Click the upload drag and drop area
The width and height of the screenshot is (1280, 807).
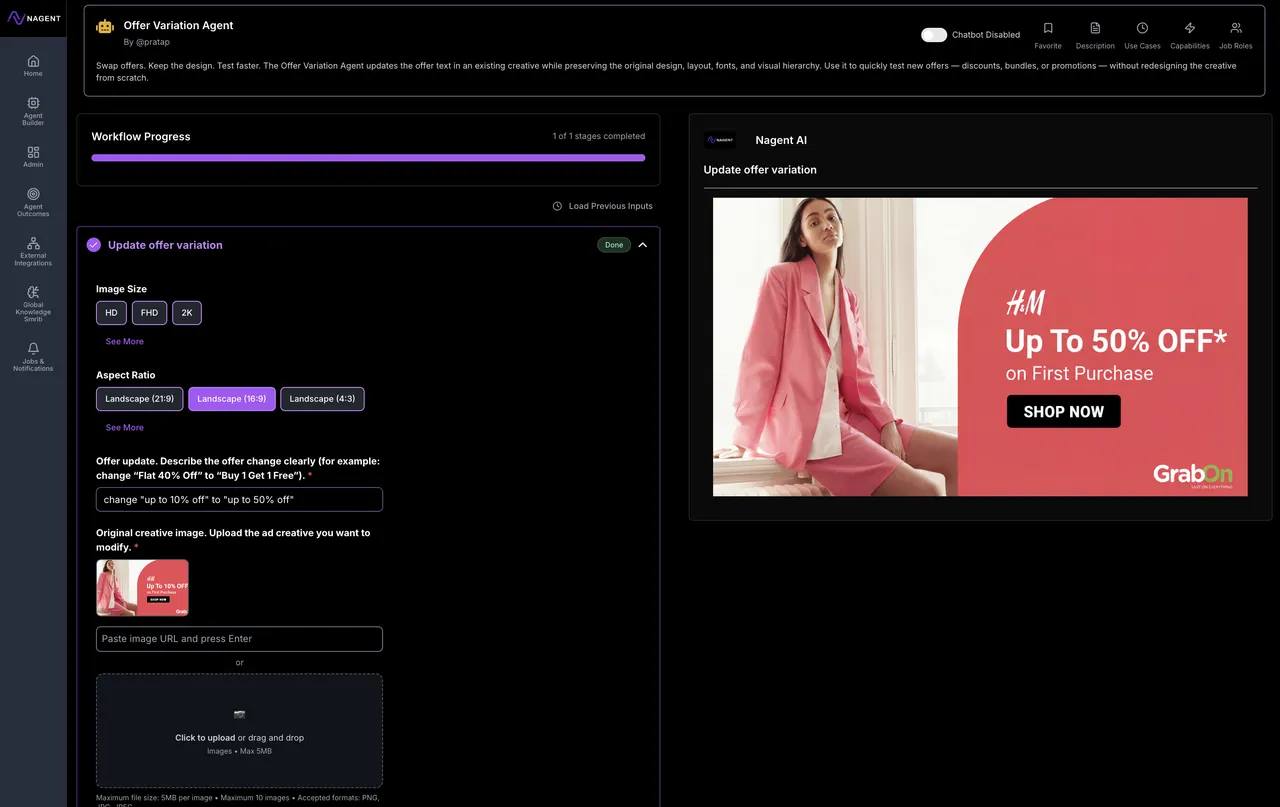coord(239,730)
